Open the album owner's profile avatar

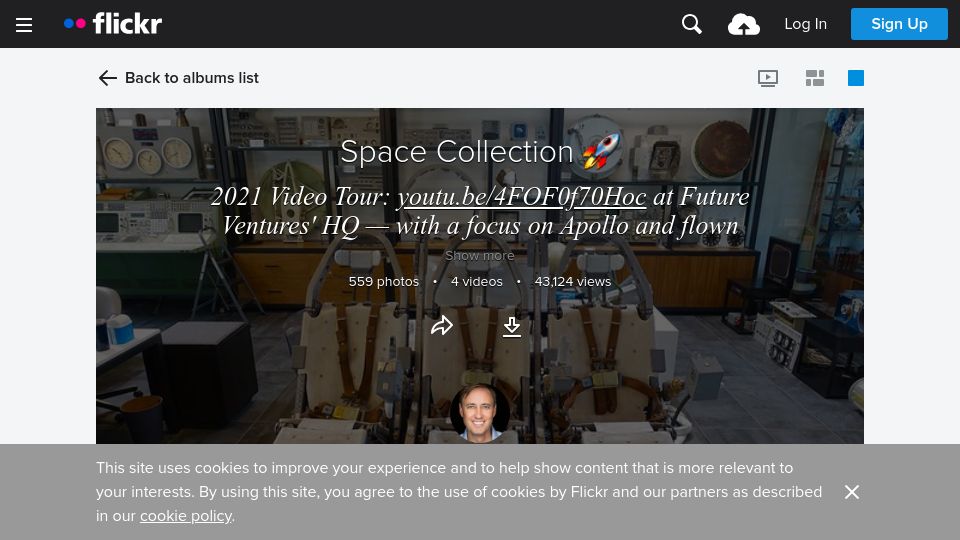point(479,414)
